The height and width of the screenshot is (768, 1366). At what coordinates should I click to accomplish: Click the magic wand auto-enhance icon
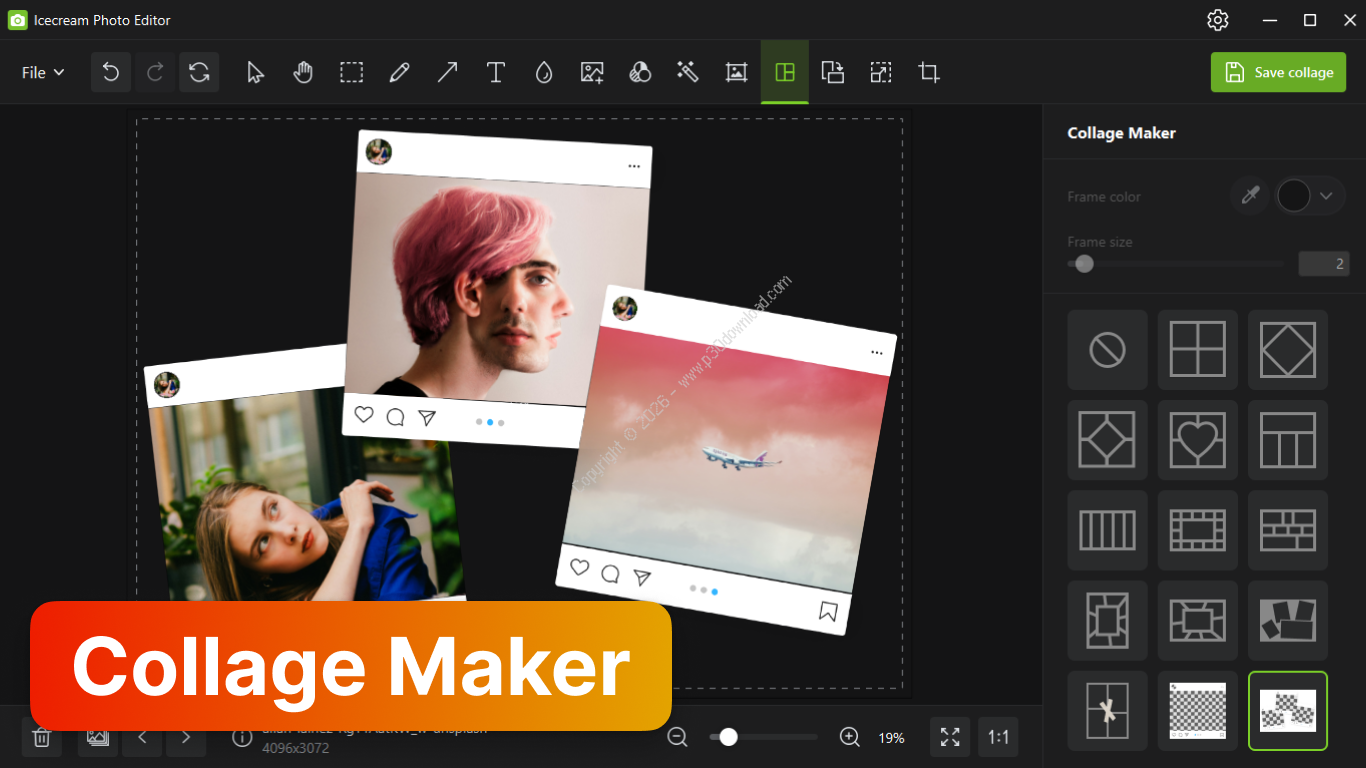[687, 72]
